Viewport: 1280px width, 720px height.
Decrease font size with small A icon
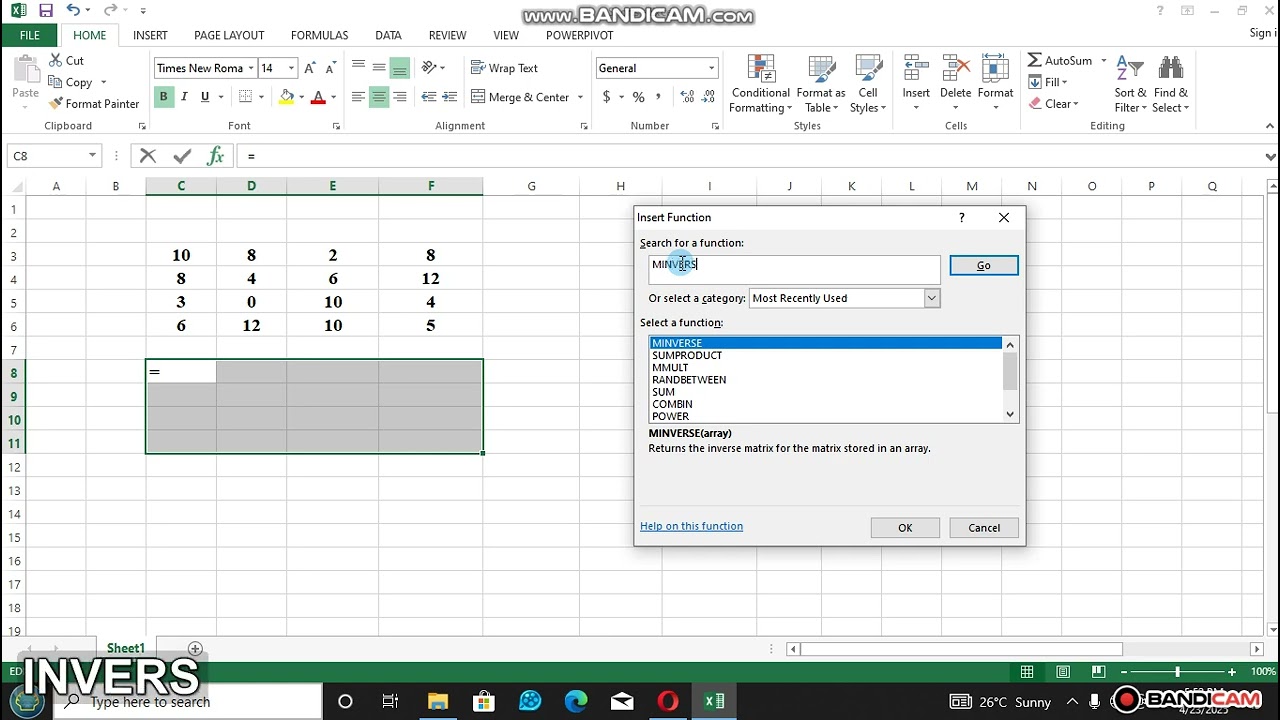tap(331, 68)
